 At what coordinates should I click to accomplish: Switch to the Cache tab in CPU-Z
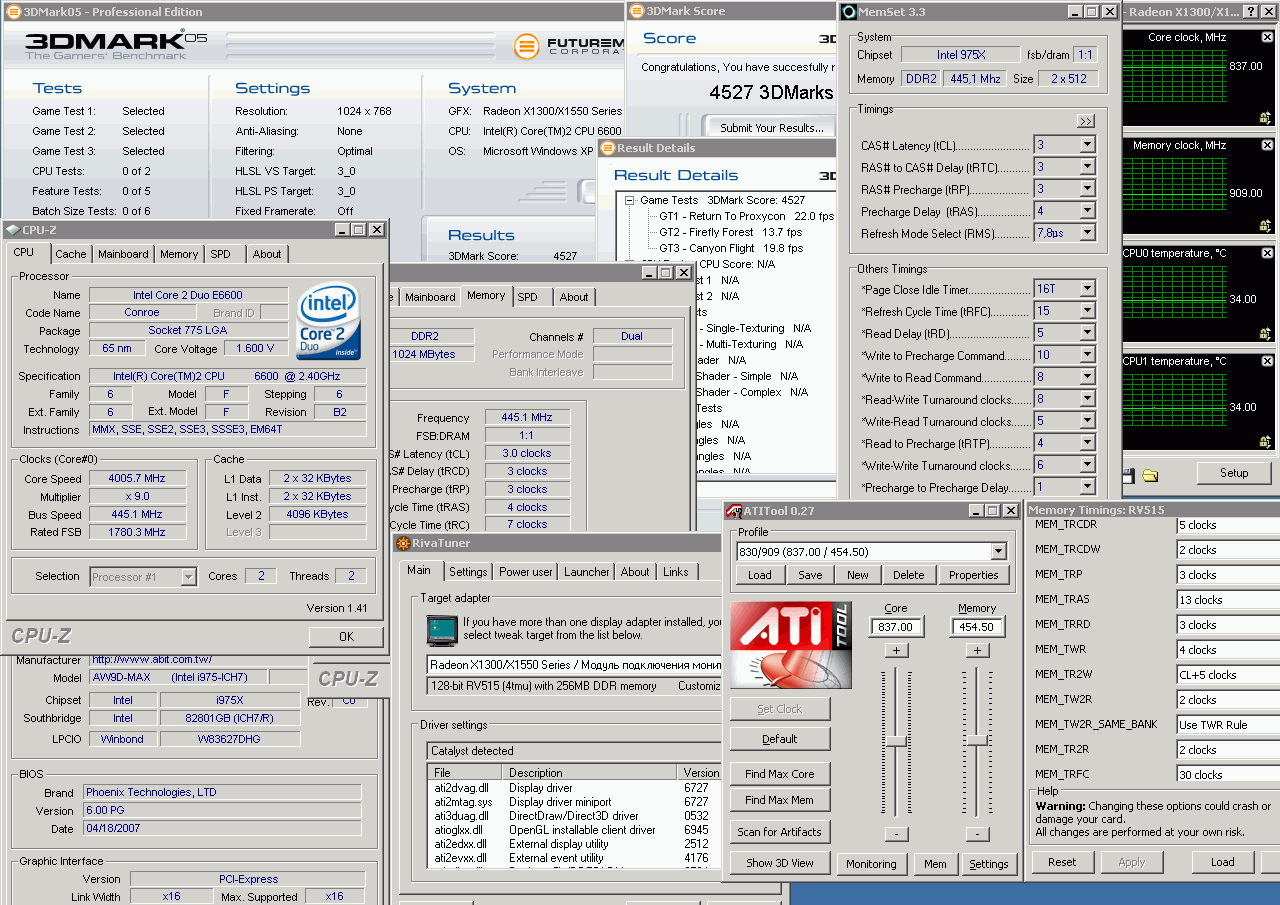point(71,254)
